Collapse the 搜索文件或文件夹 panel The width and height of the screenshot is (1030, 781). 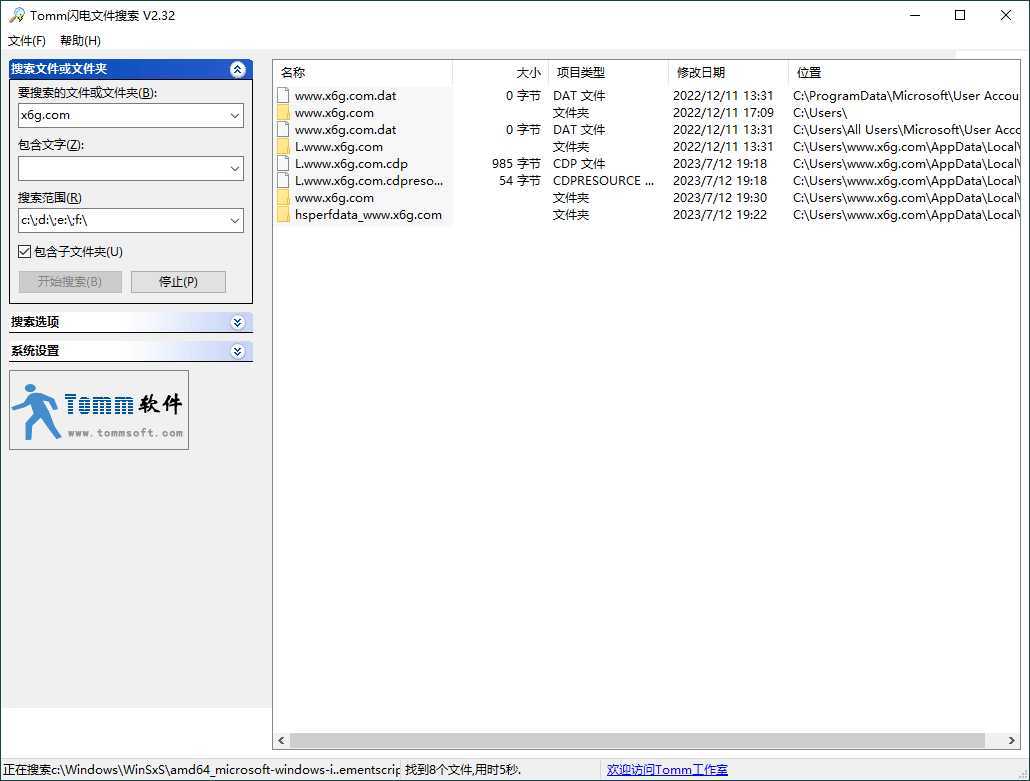coord(238,68)
